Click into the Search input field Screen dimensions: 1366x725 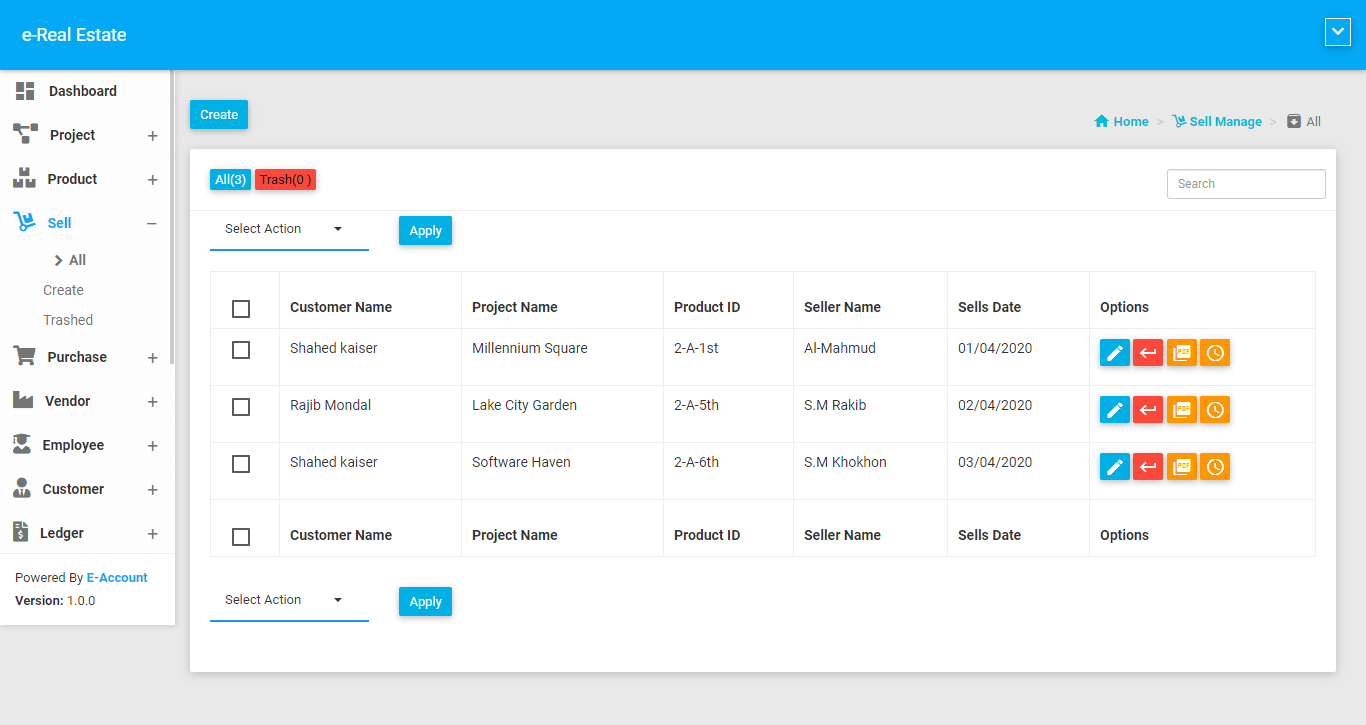pyautogui.click(x=1245, y=184)
